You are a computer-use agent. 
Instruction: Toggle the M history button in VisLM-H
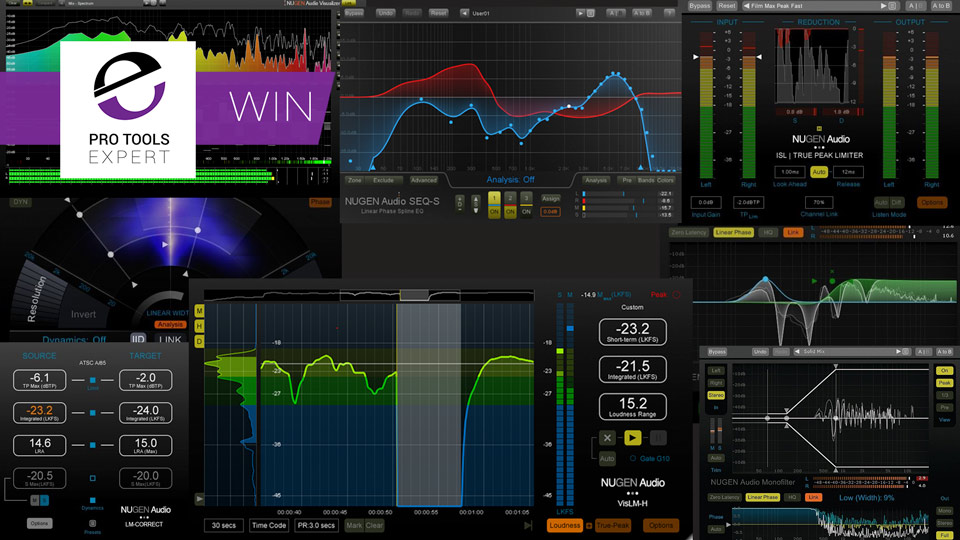tap(200, 311)
